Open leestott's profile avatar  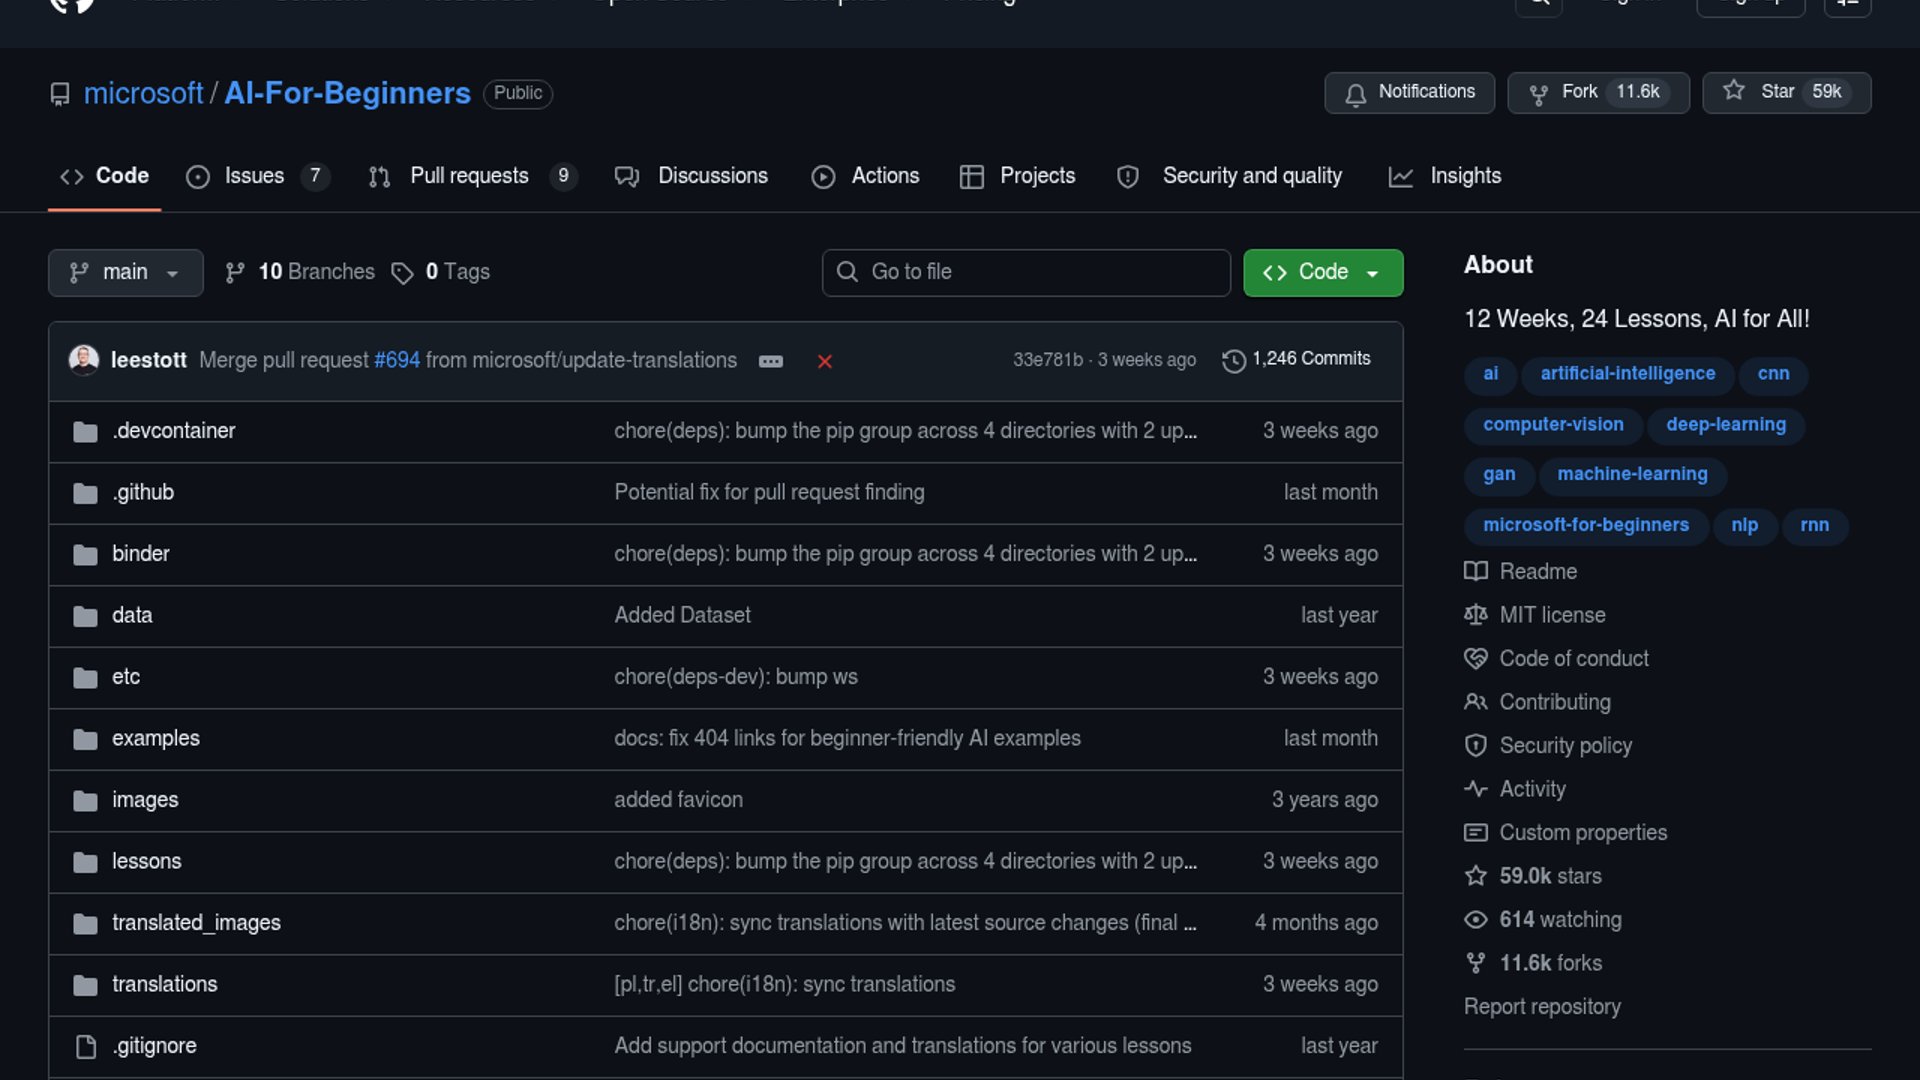[x=84, y=359]
